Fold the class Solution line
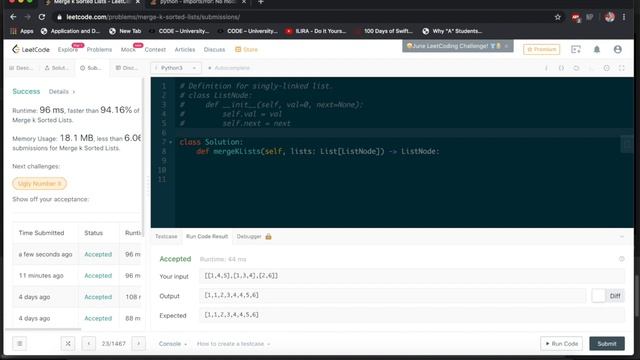This screenshot has width=640, height=360. 171,142
